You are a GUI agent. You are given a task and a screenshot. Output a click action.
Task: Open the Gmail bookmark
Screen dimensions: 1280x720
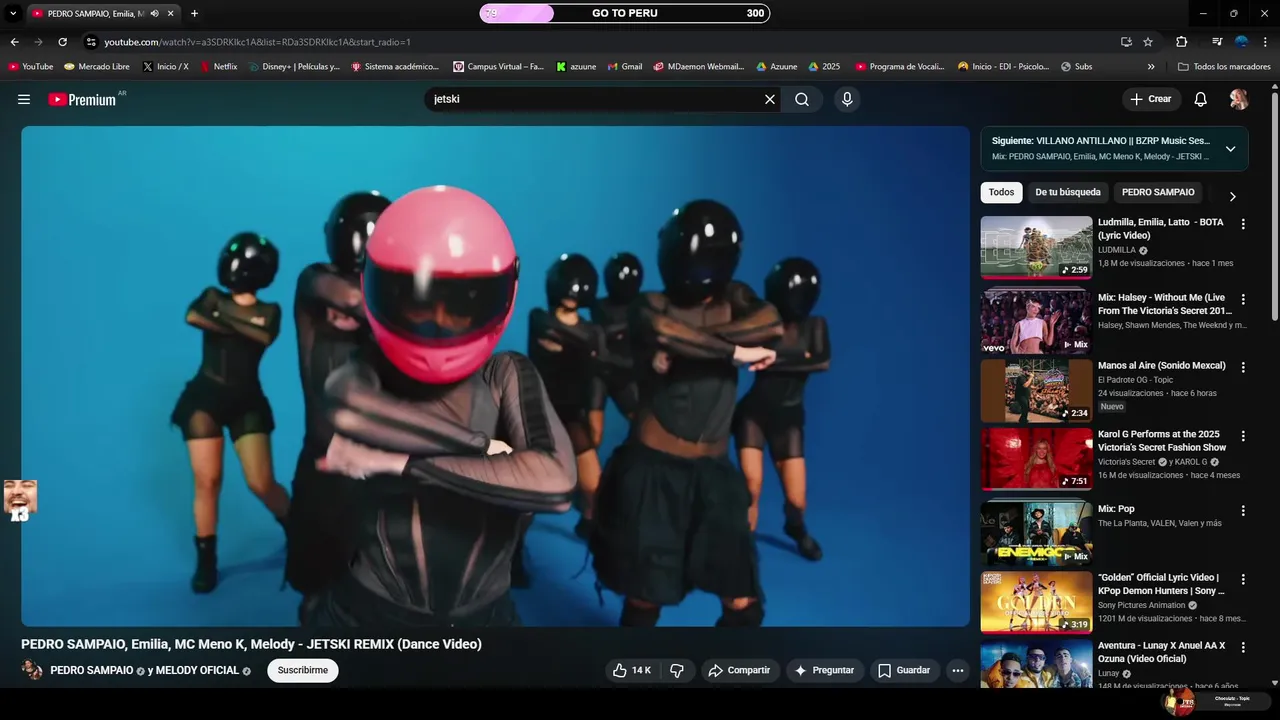pos(624,67)
